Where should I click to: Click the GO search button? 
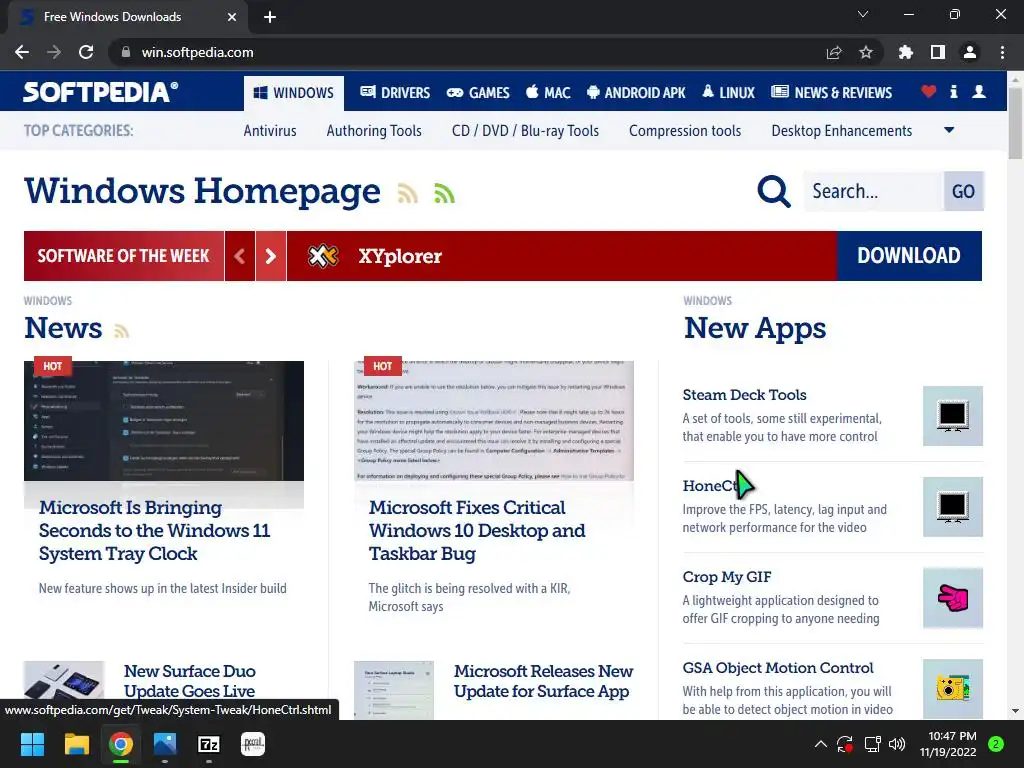[x=963, y=191]
